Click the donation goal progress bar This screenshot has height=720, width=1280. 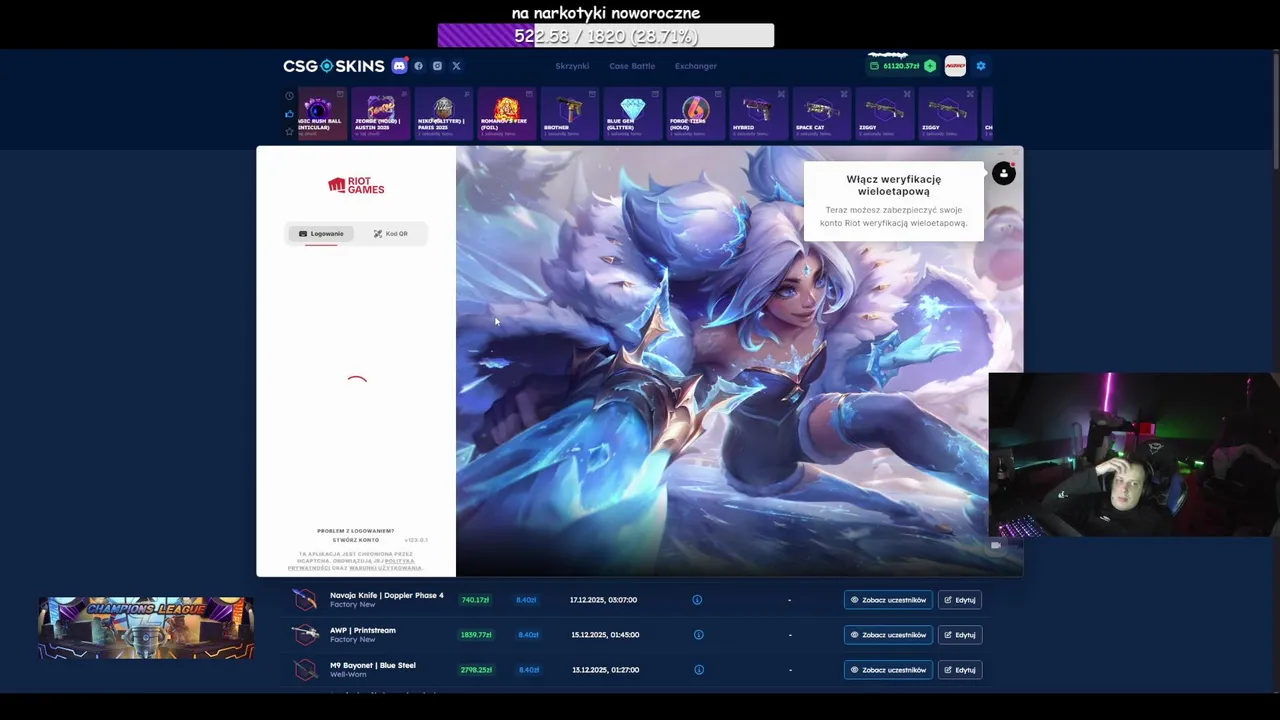[606, 36]
